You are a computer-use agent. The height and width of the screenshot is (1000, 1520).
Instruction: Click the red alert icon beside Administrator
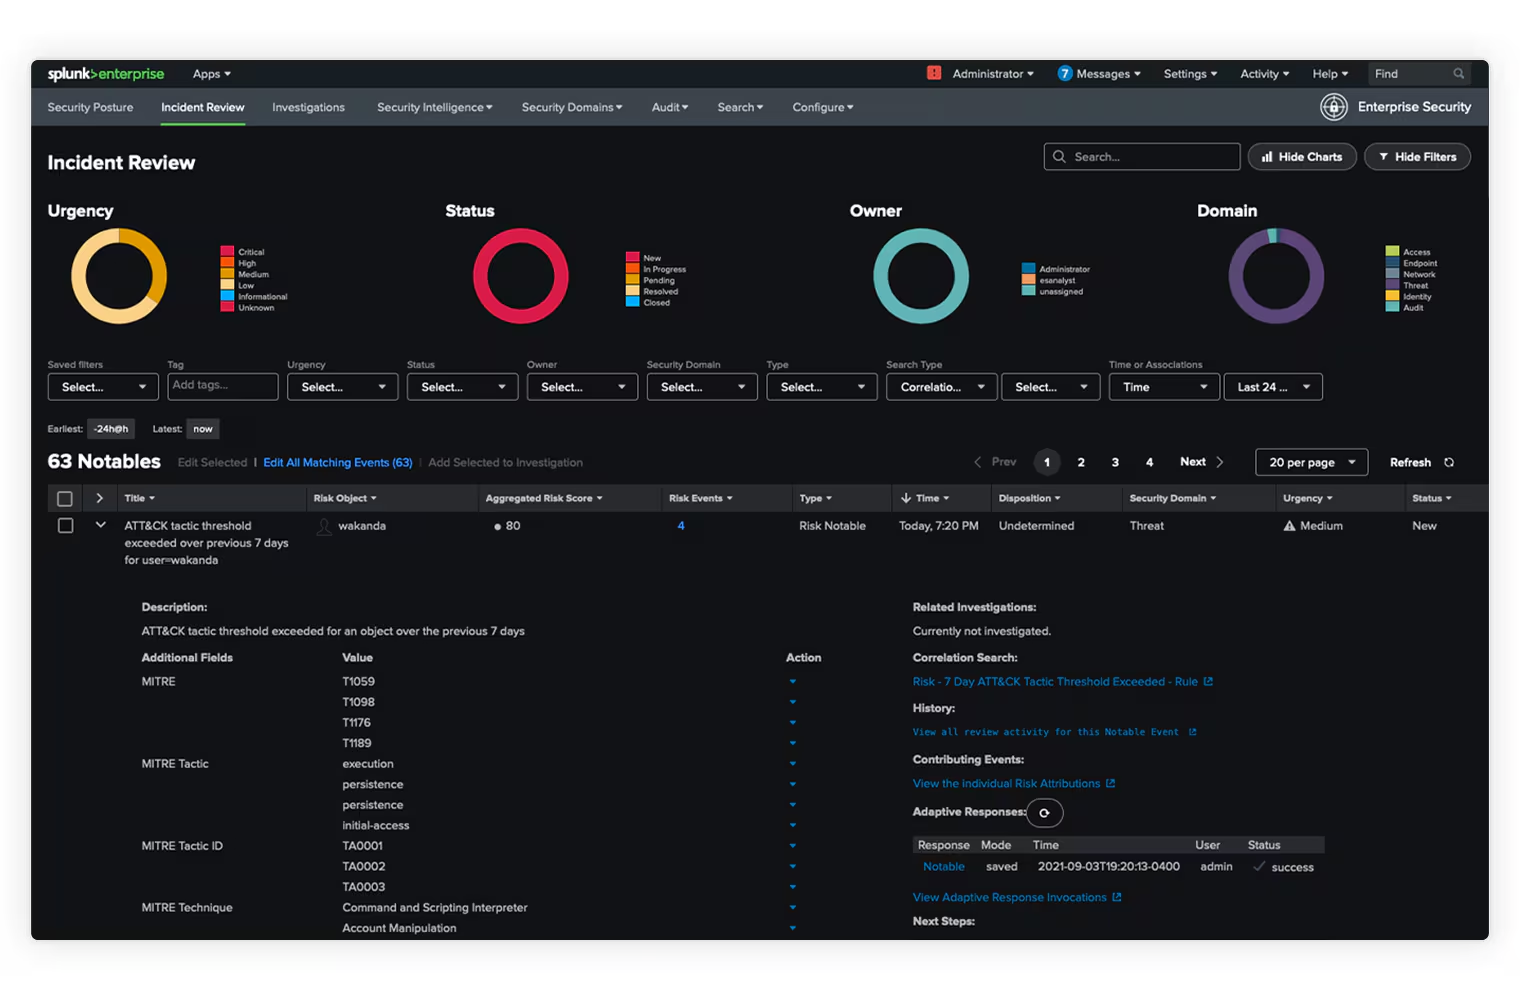(x=934, y=73)
